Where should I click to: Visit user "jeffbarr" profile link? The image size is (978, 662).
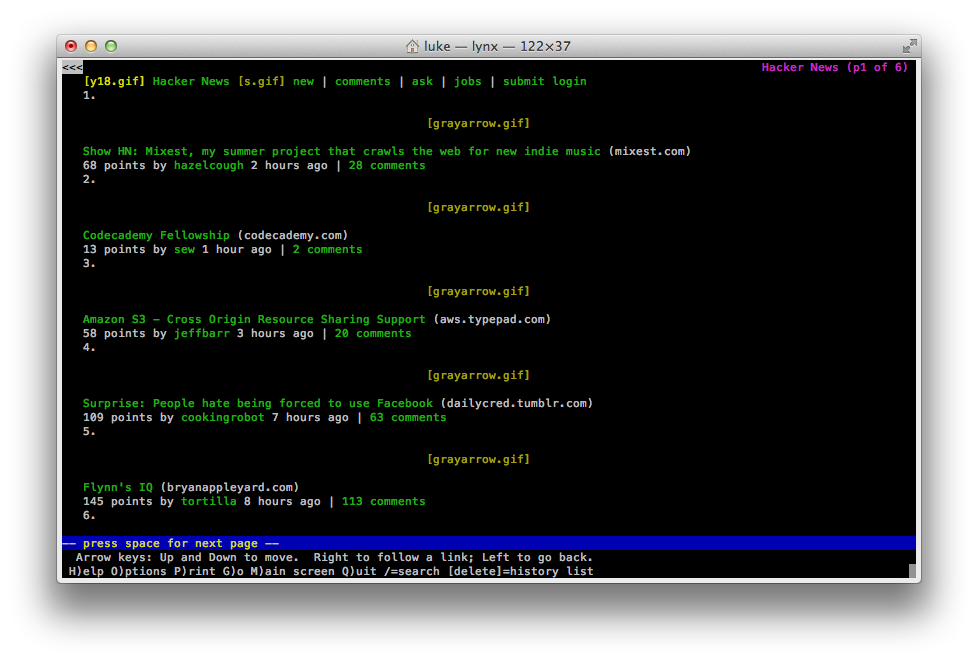coord(201,334)
